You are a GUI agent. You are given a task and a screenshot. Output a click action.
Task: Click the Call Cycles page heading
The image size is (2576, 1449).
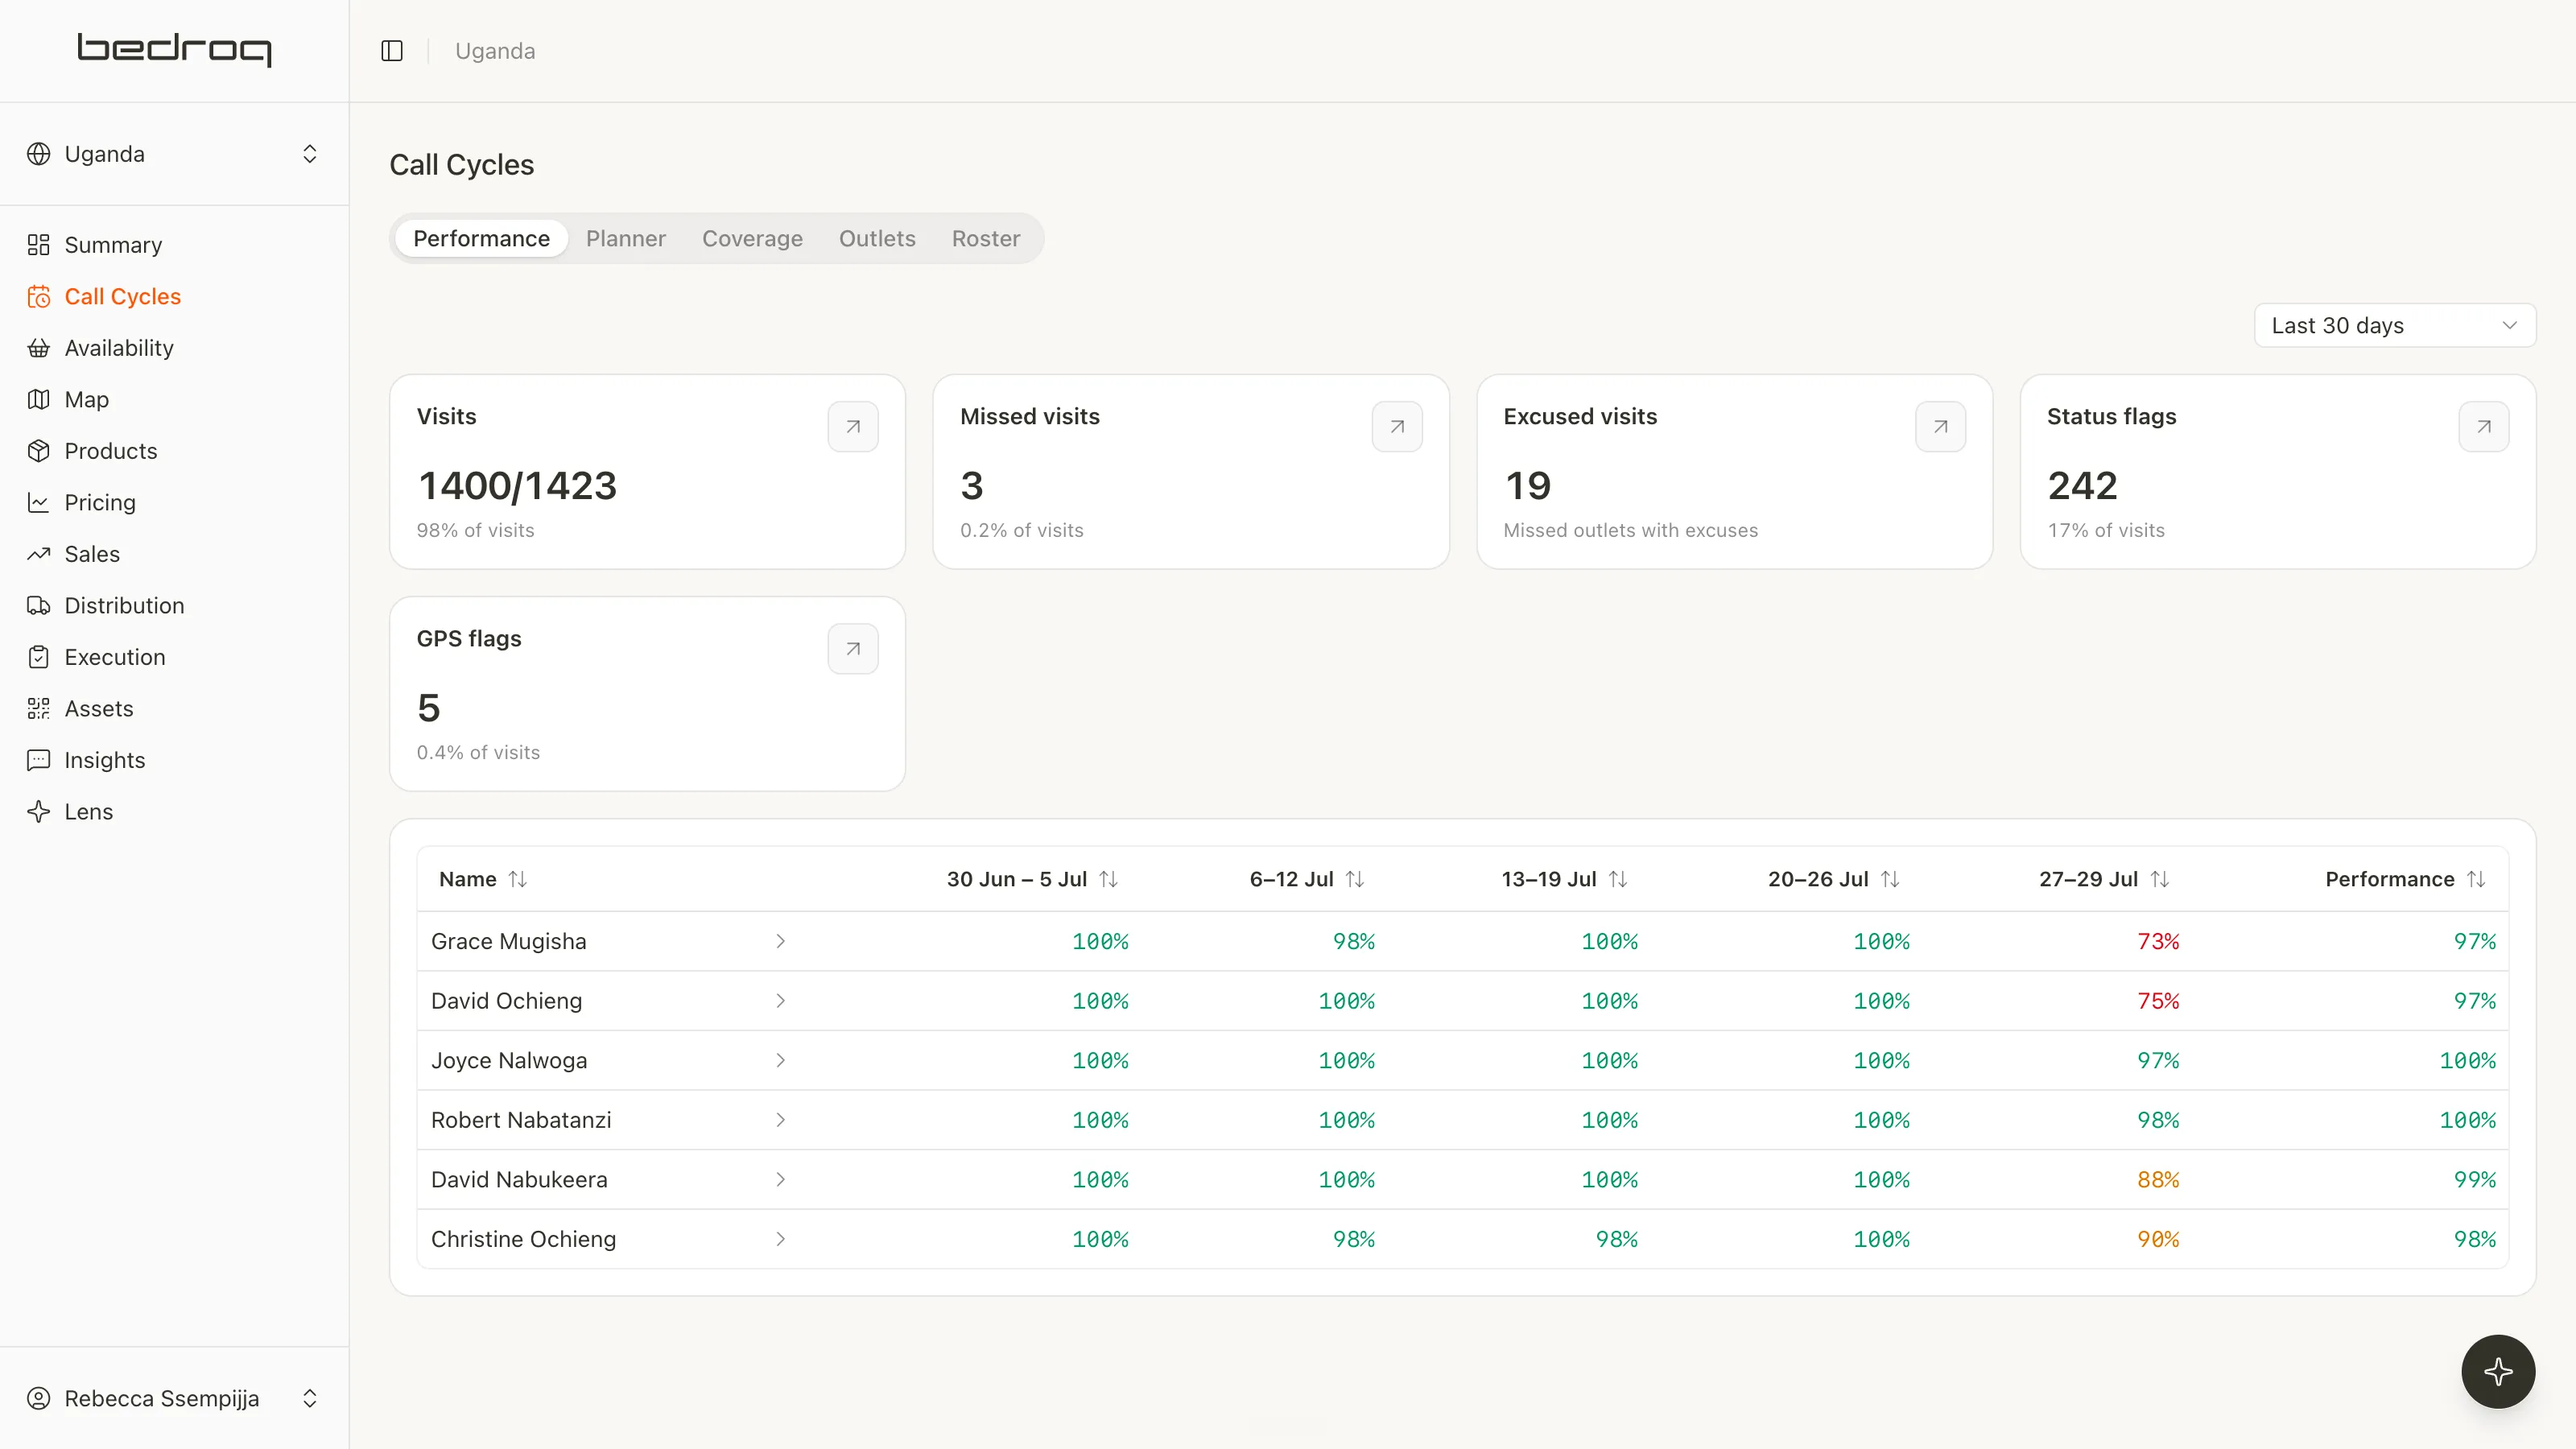[x=461, y=165]
